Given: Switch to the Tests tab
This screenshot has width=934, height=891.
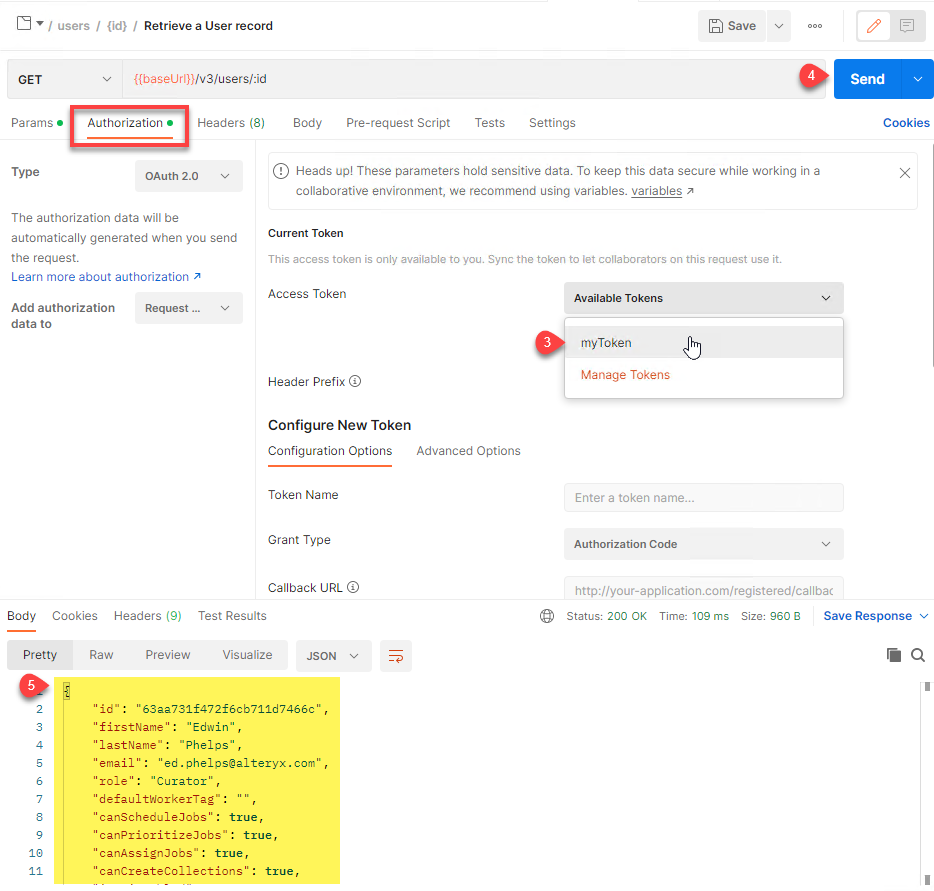Looking at the screenshot, I should [x=489, y=123].
